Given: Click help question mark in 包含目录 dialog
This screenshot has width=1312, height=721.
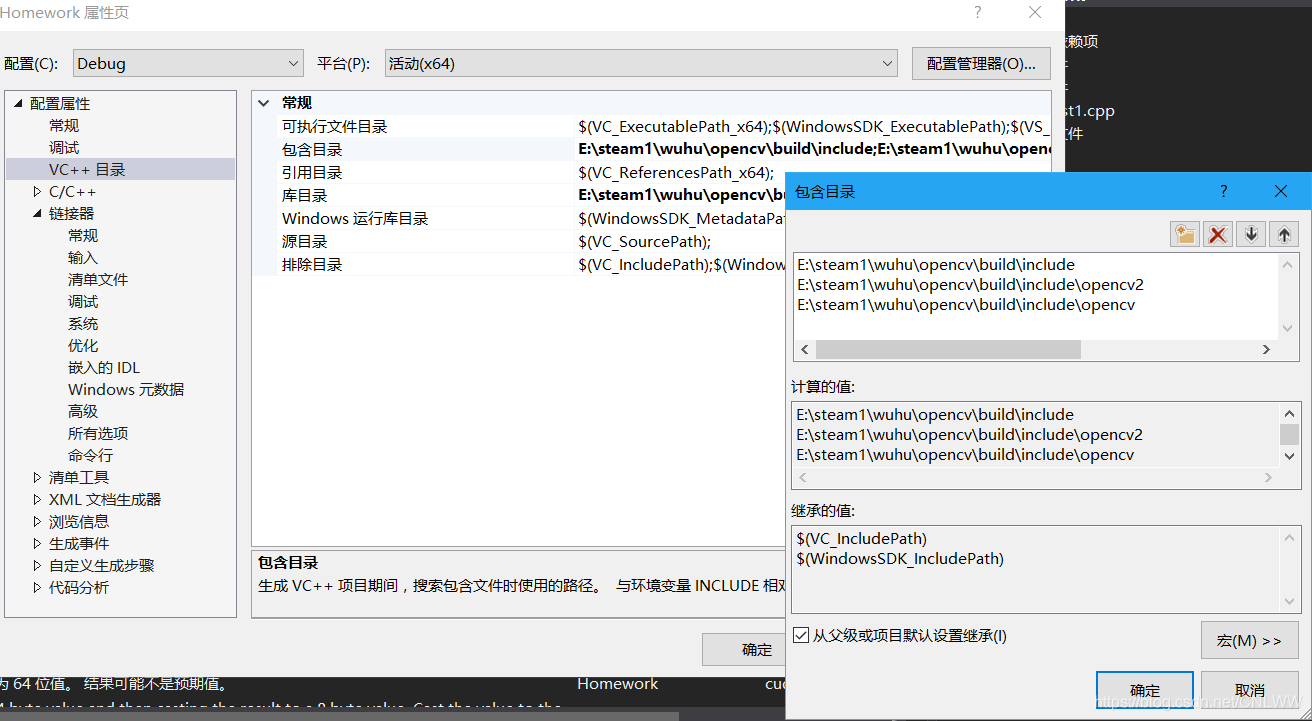Looking at the screenshot, I should pos(1224,191).
